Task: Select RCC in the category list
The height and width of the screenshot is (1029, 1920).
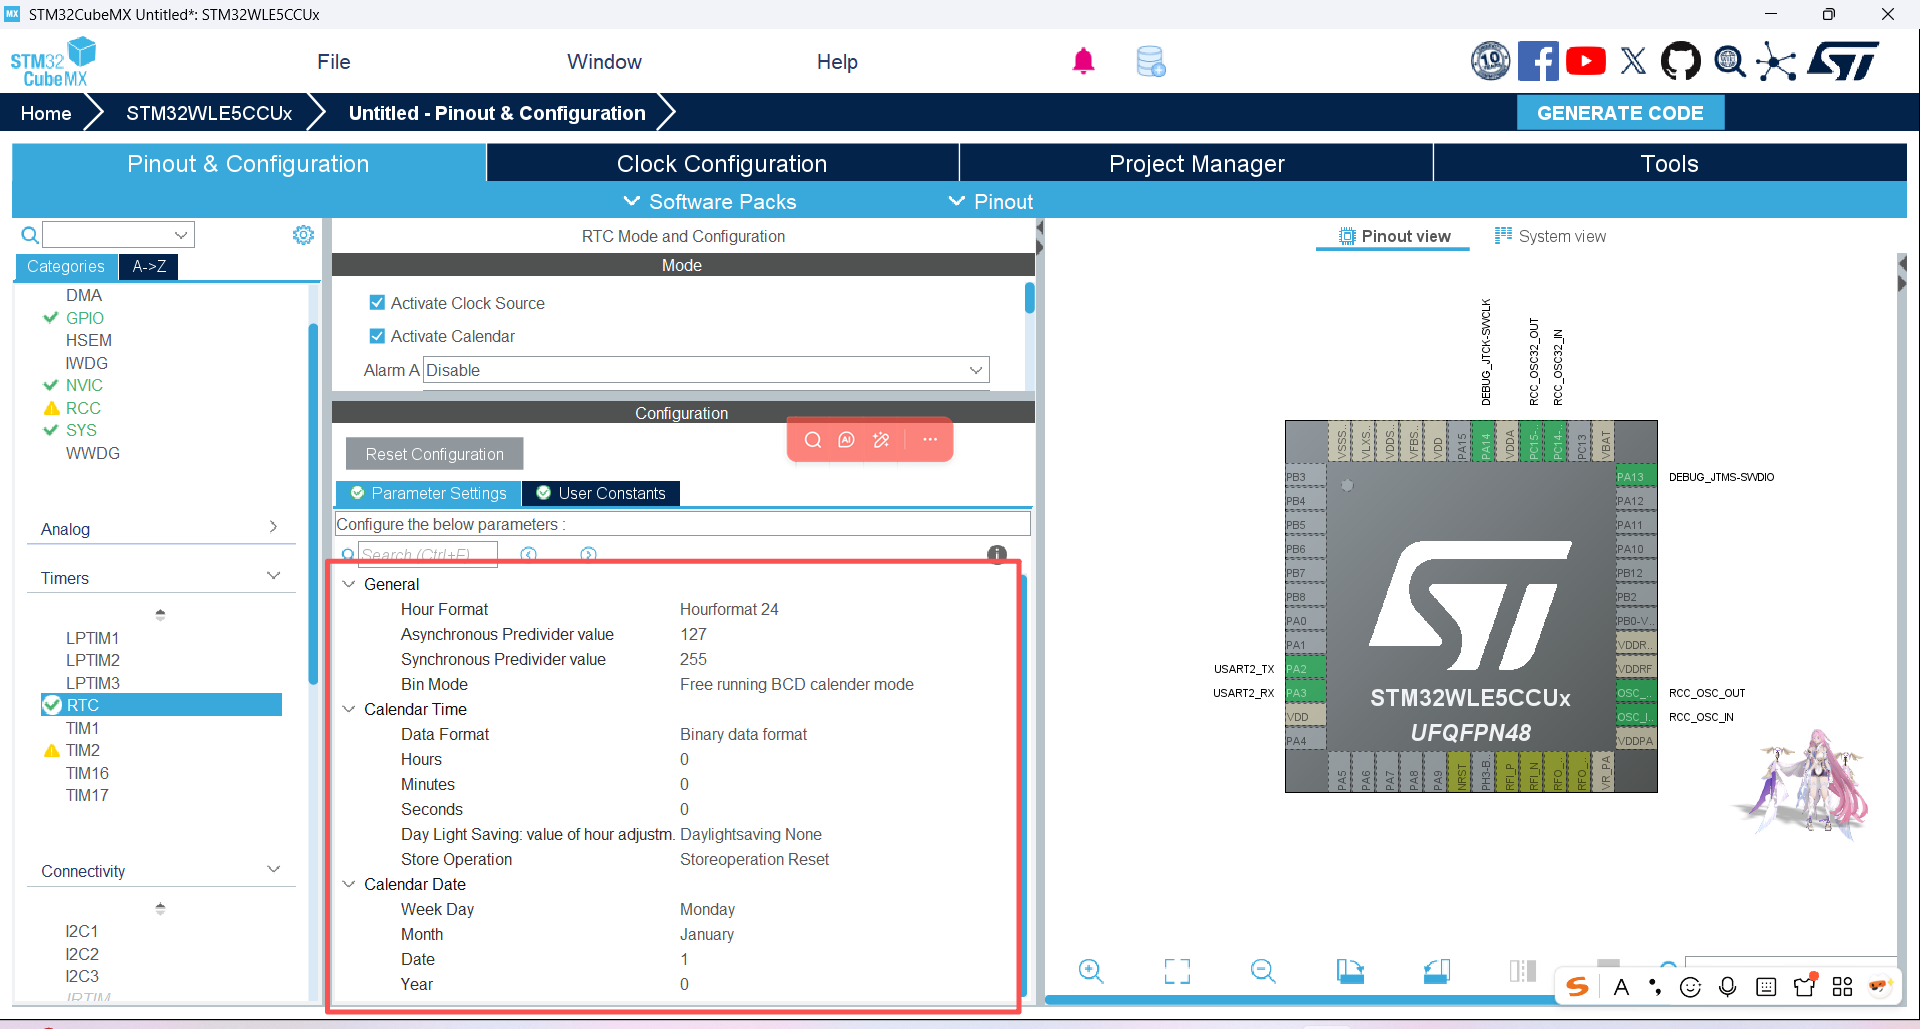Action: [83, 408]
